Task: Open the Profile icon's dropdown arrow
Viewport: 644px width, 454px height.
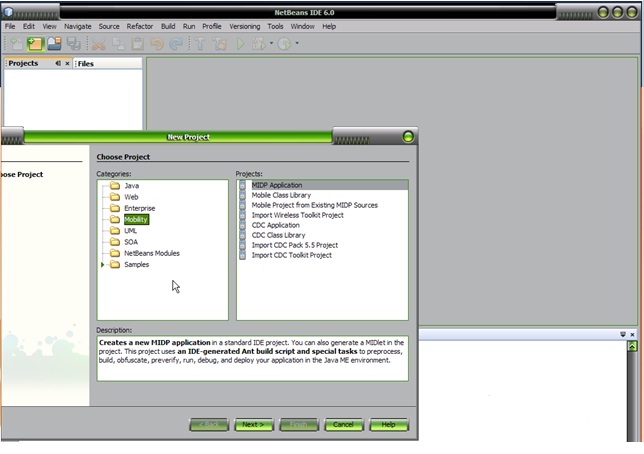Action: [x=297, y=43]
